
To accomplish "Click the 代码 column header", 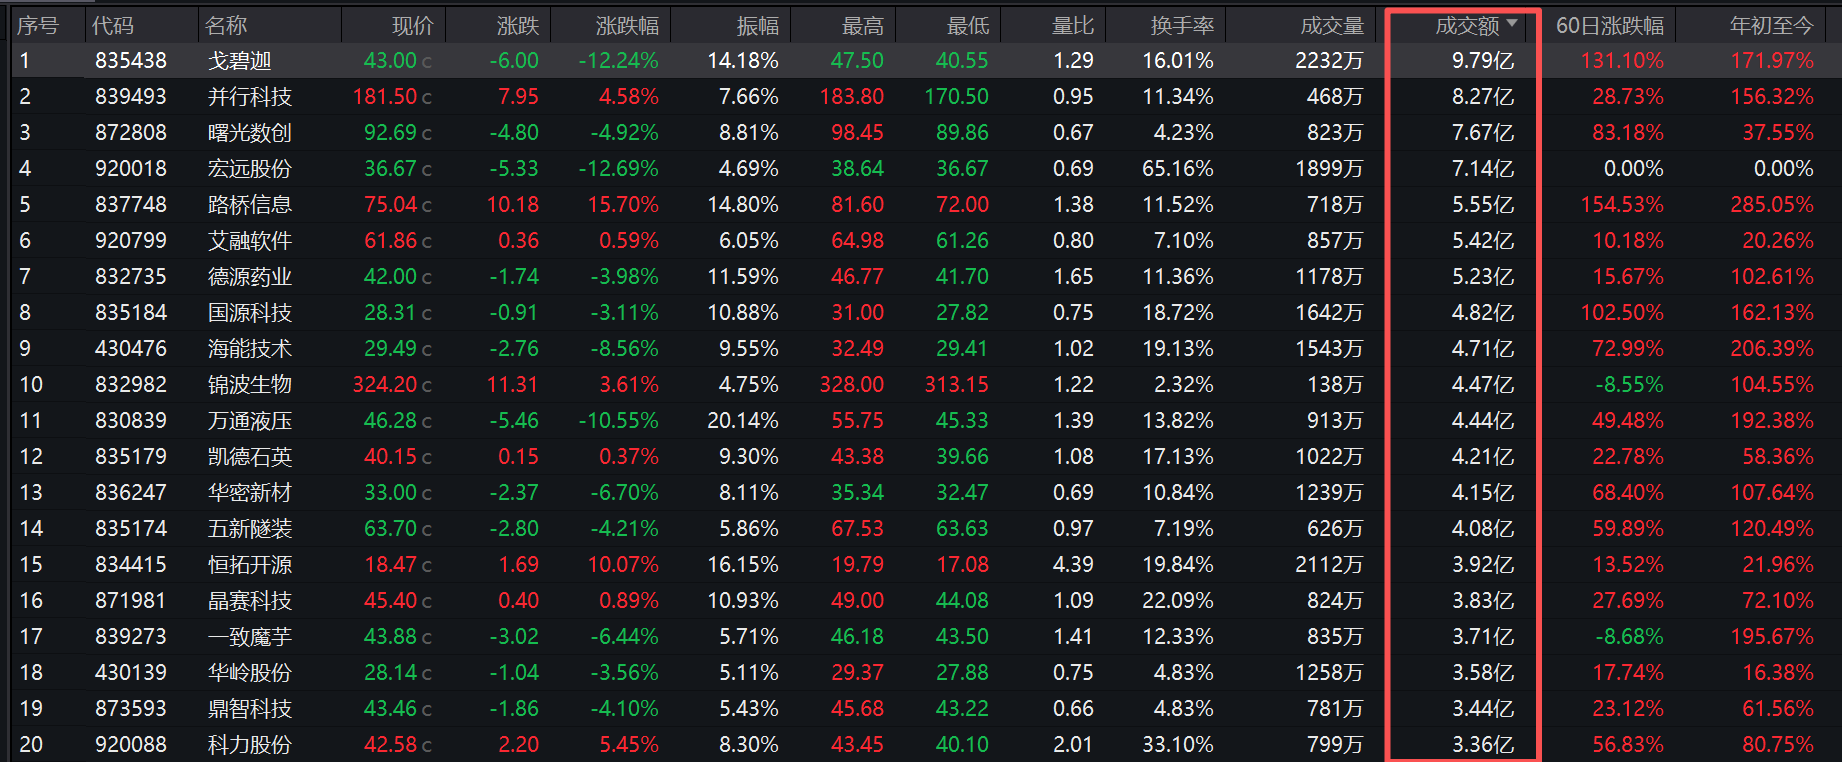I will point(113,26).
